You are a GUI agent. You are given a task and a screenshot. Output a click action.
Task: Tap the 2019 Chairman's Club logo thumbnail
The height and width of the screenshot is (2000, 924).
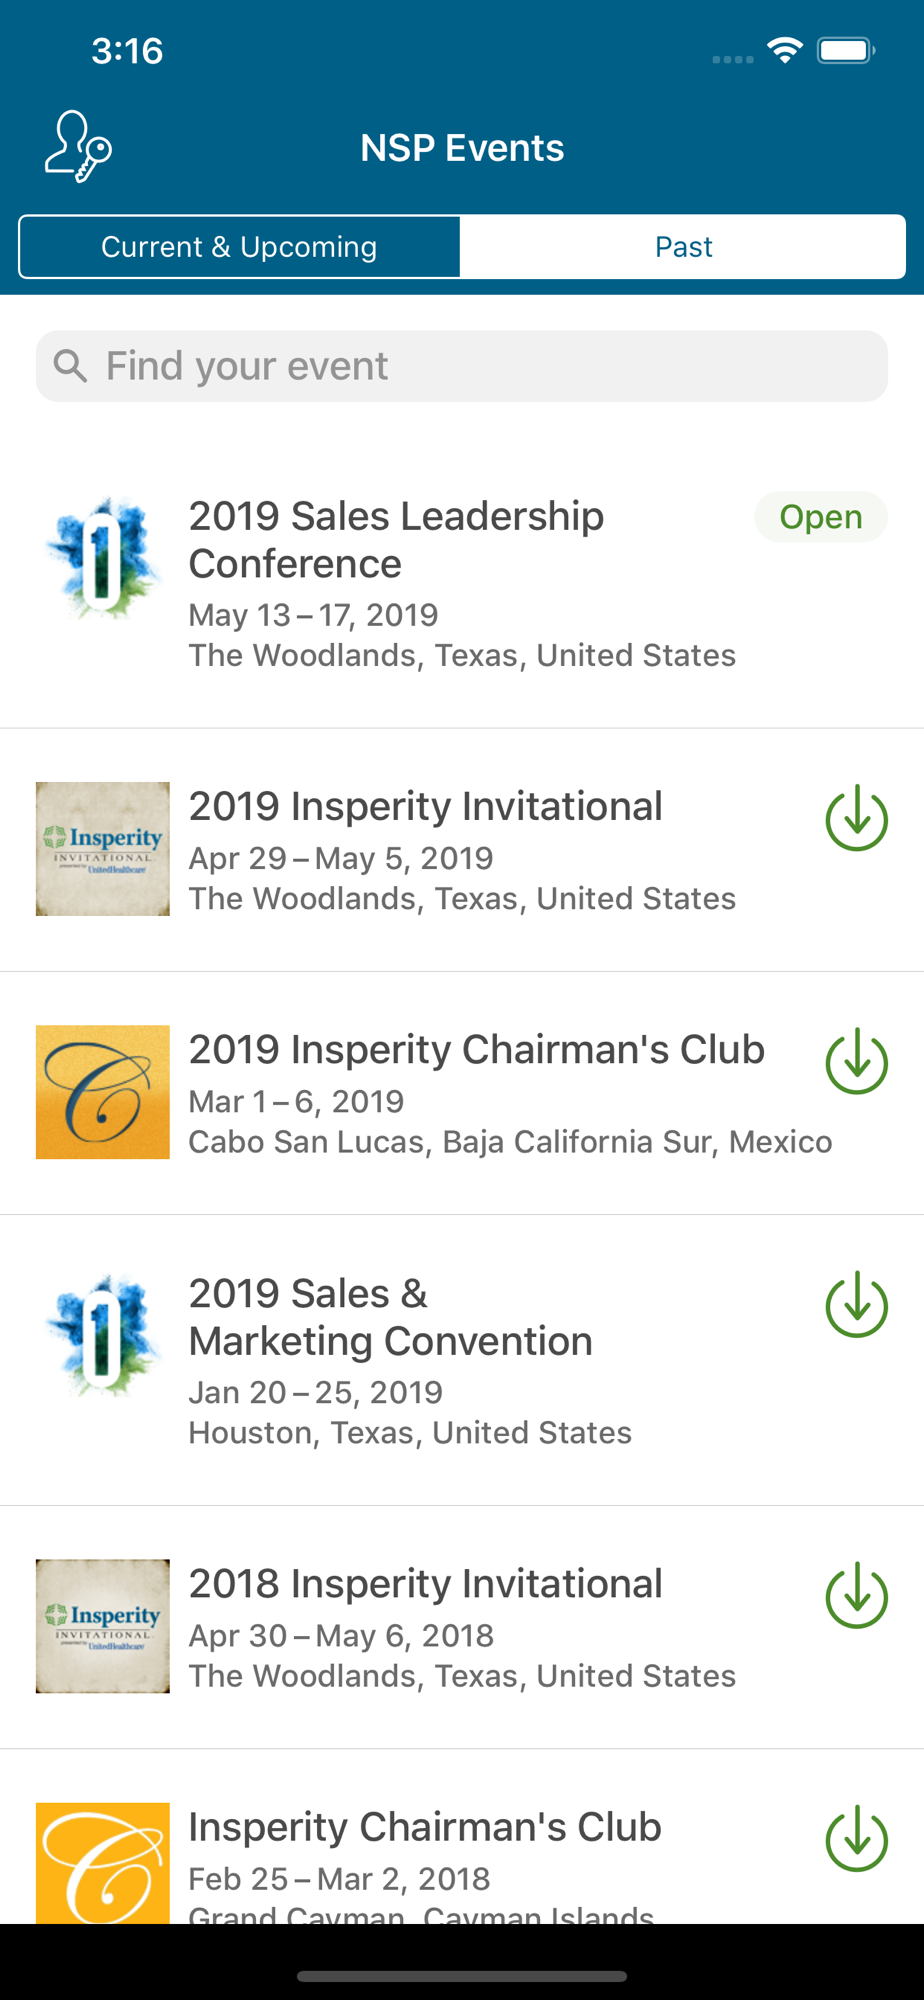103,1092
